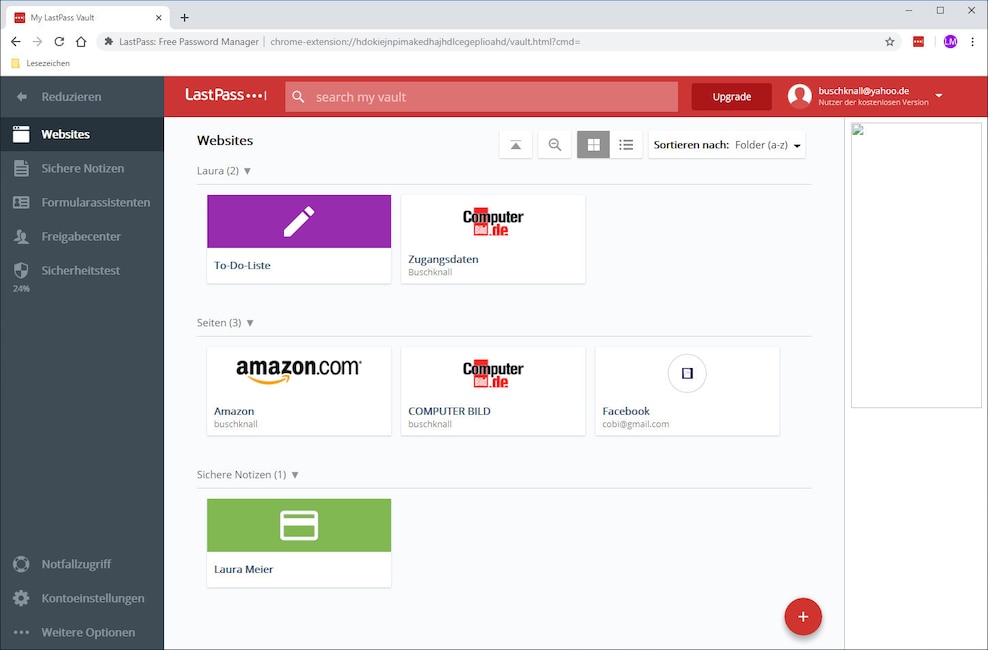Open the Zugangsdaten entry card
The width and height of the screenshot is (988, 650).
[x=493, y=239]
